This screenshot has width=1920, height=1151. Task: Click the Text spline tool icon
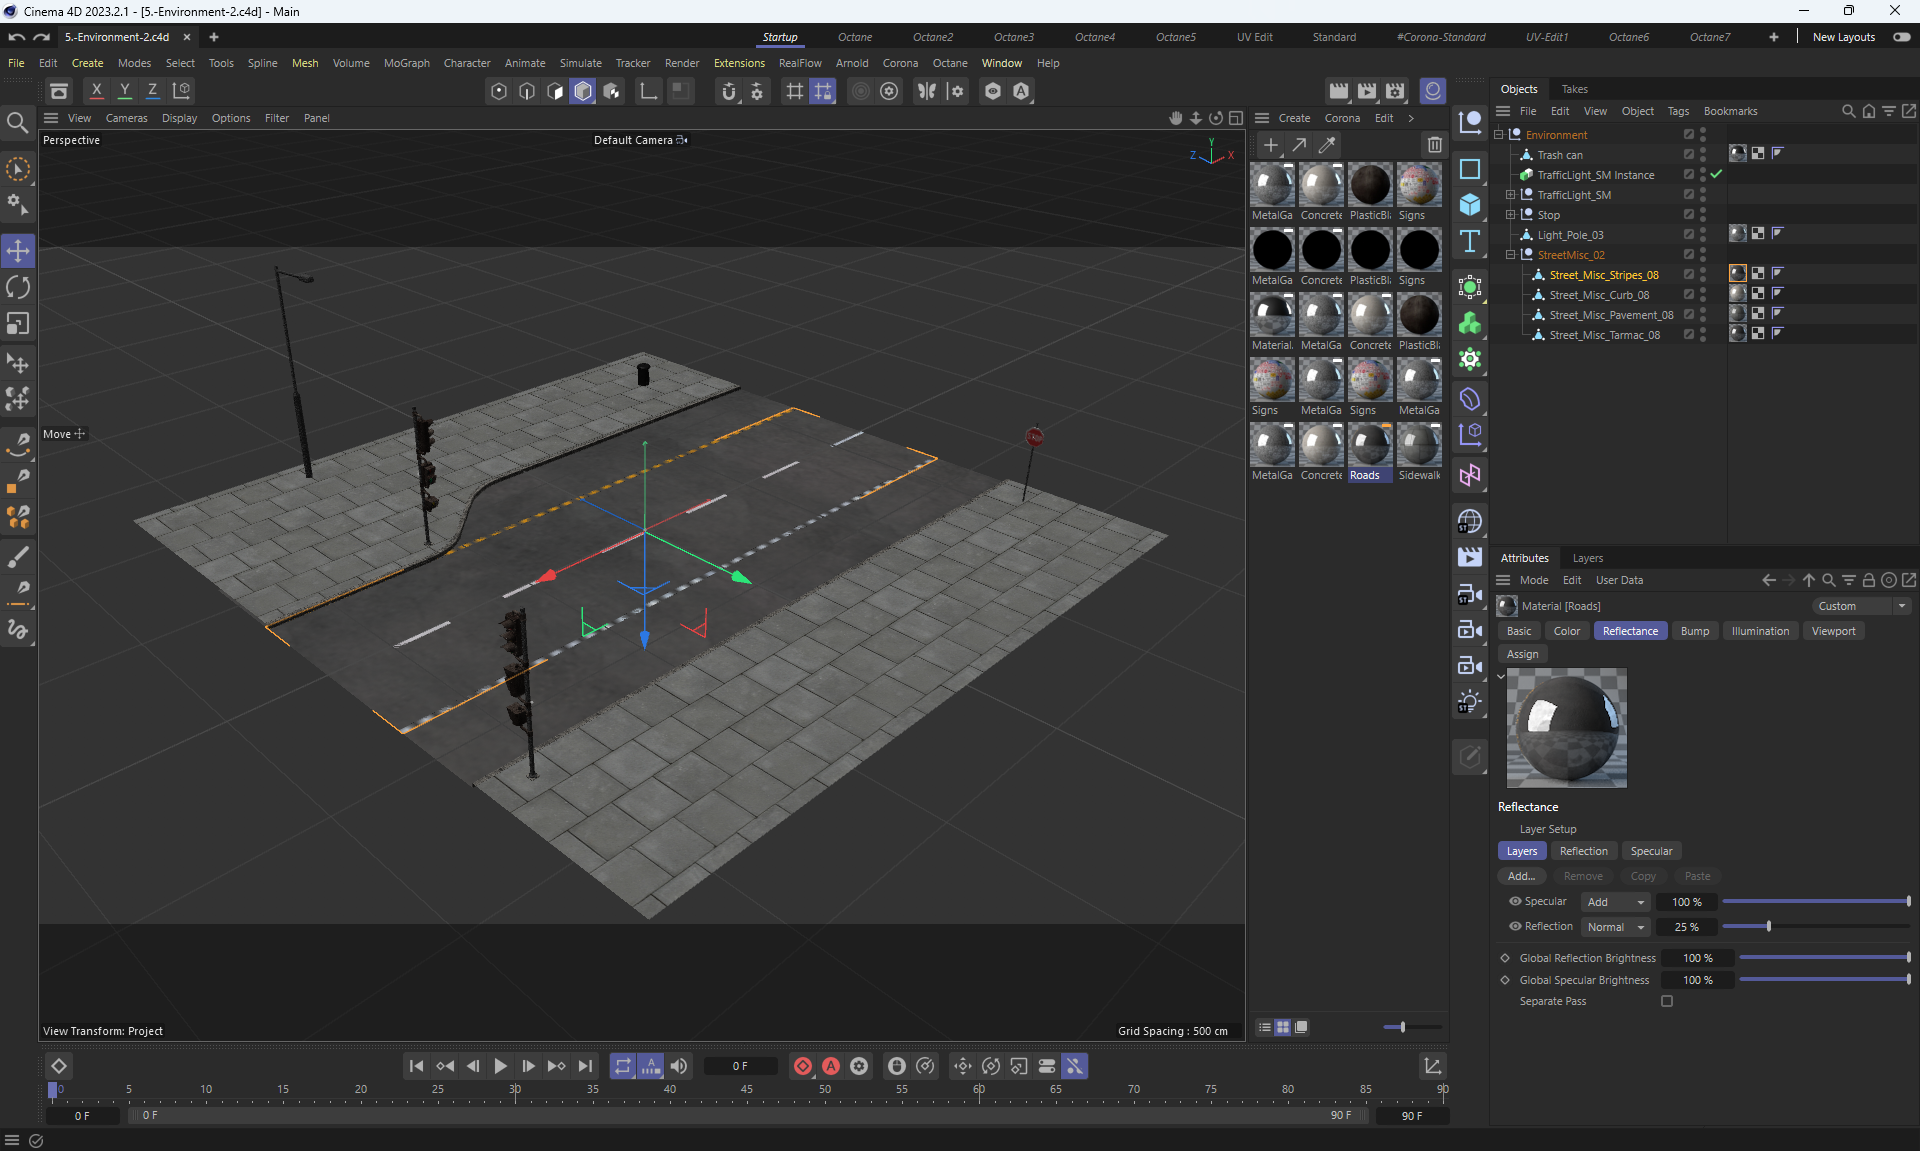(1470, 241)
